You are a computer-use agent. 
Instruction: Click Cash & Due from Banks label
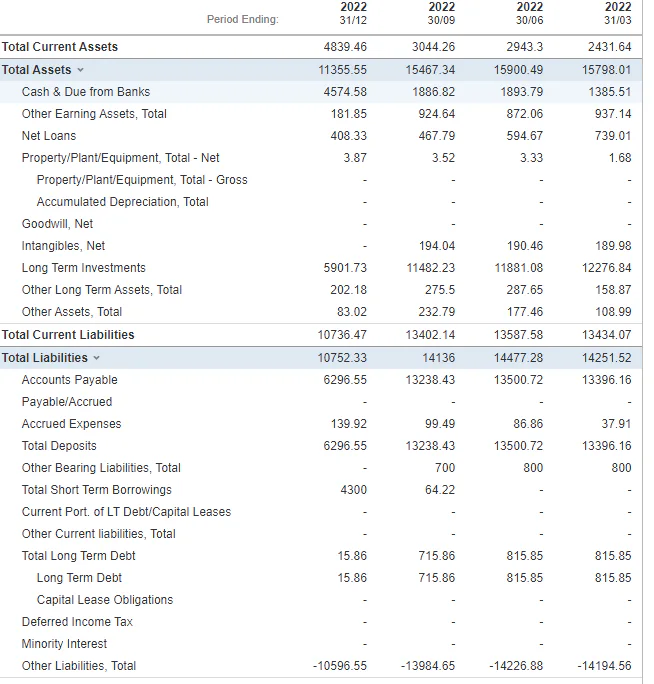86,92
